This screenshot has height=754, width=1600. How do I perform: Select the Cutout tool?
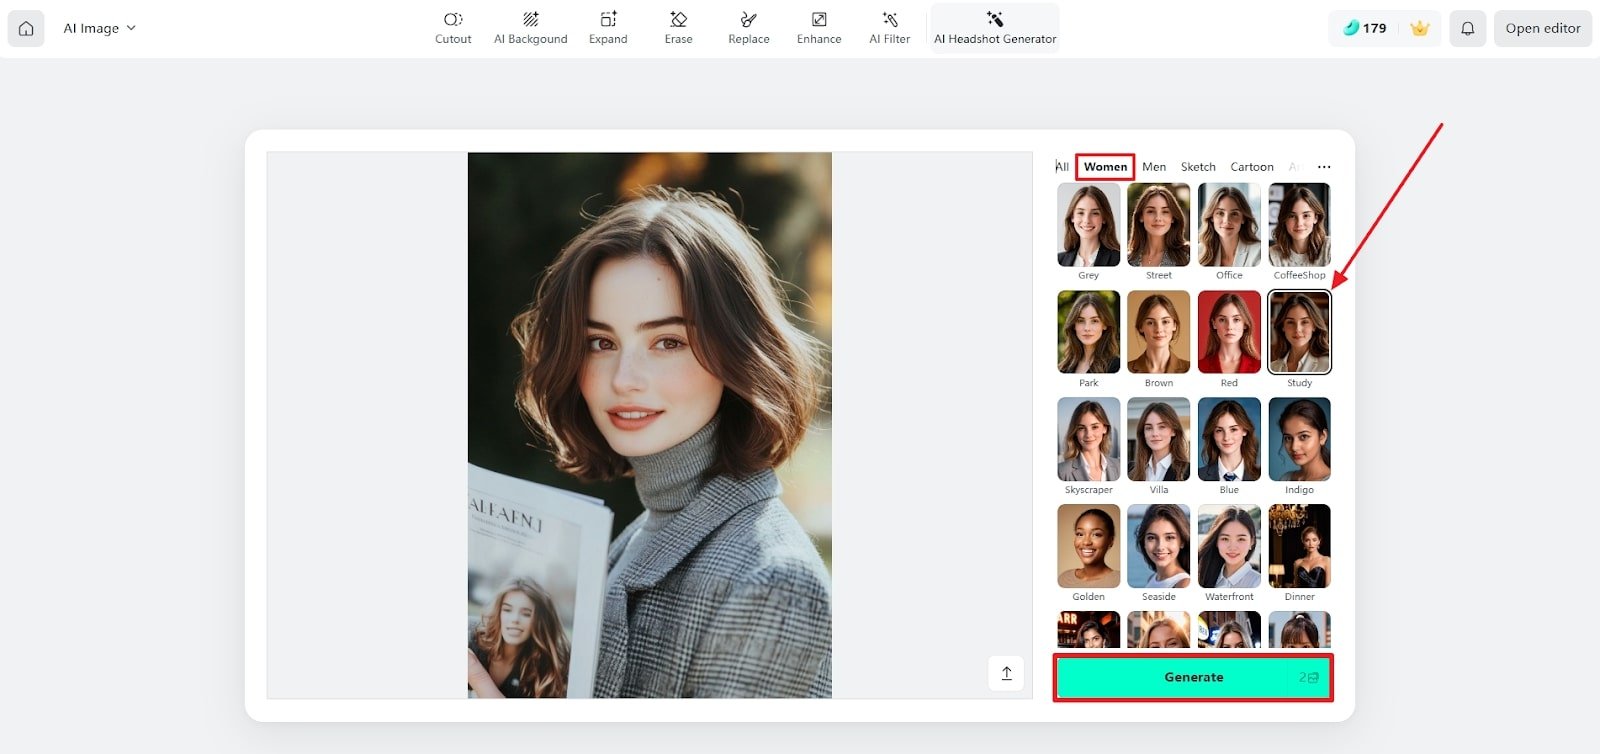point(453,28)
